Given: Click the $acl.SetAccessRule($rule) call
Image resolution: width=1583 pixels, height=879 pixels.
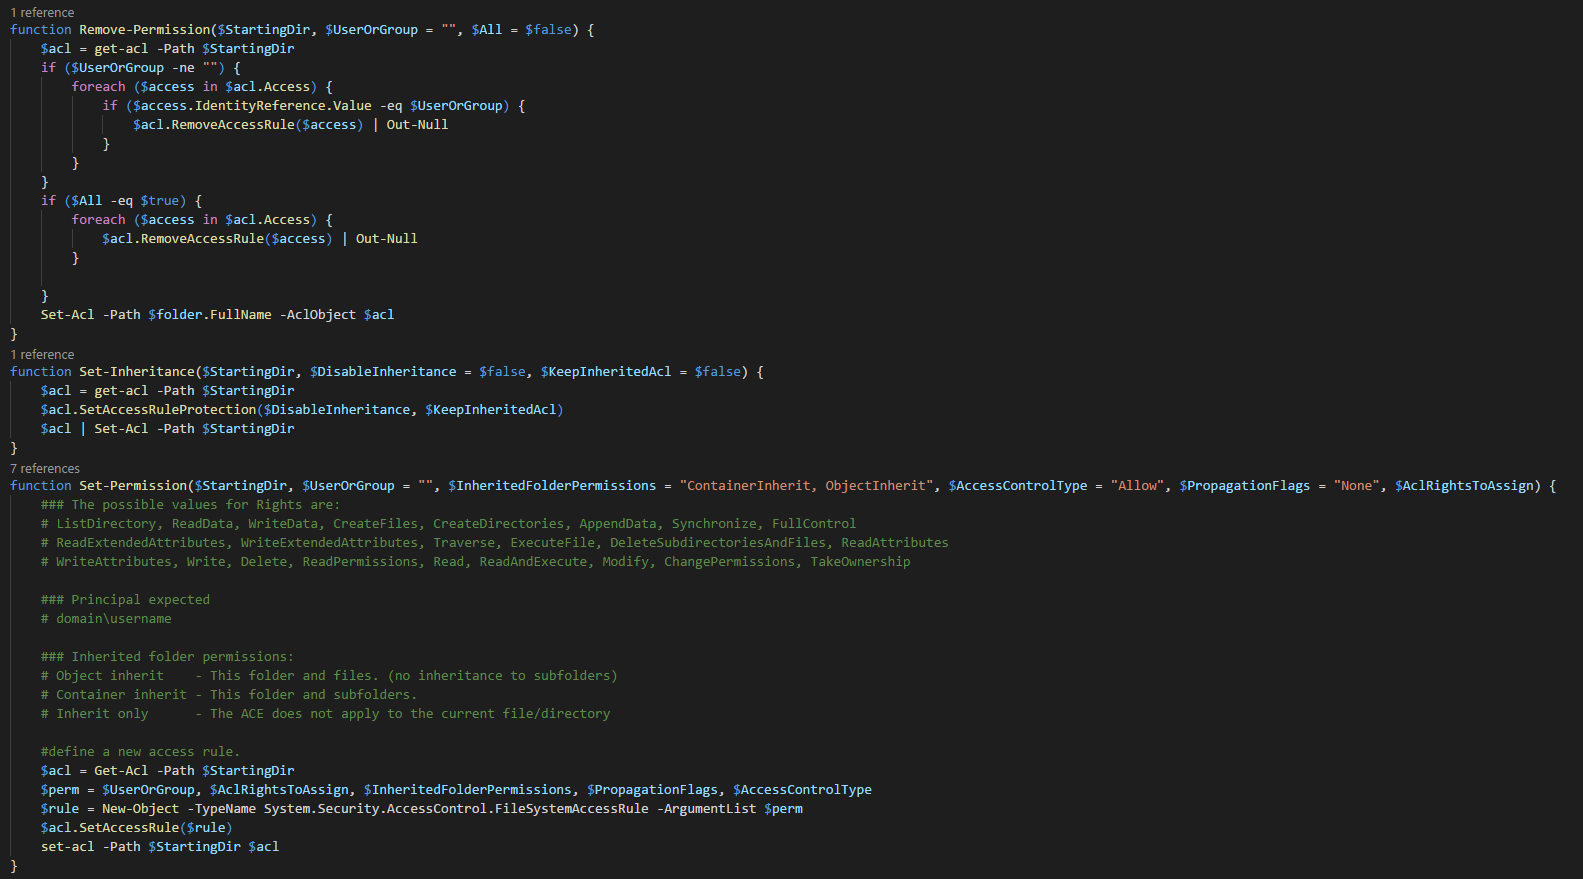Looking at the screenshot, I should click(x=136, y=828).
